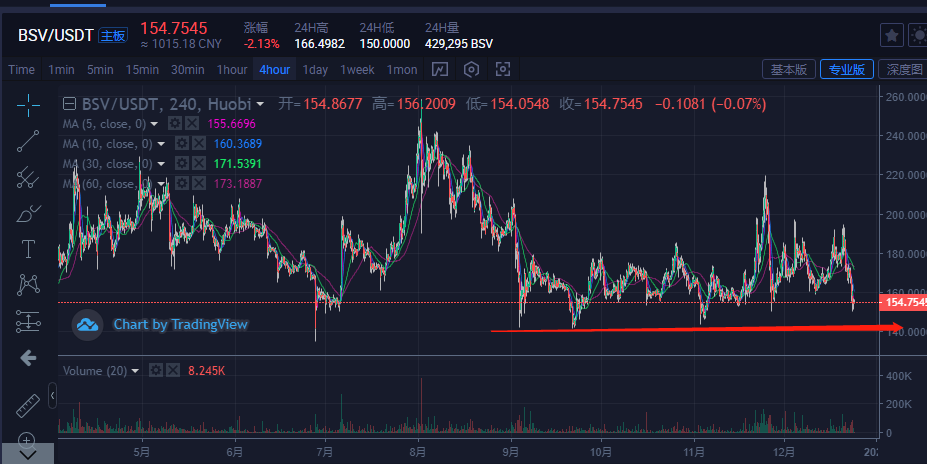Click the ≈ 1015.18 CNY price
Viewport: 927px width, 464px height.
[x=181, y=44]
